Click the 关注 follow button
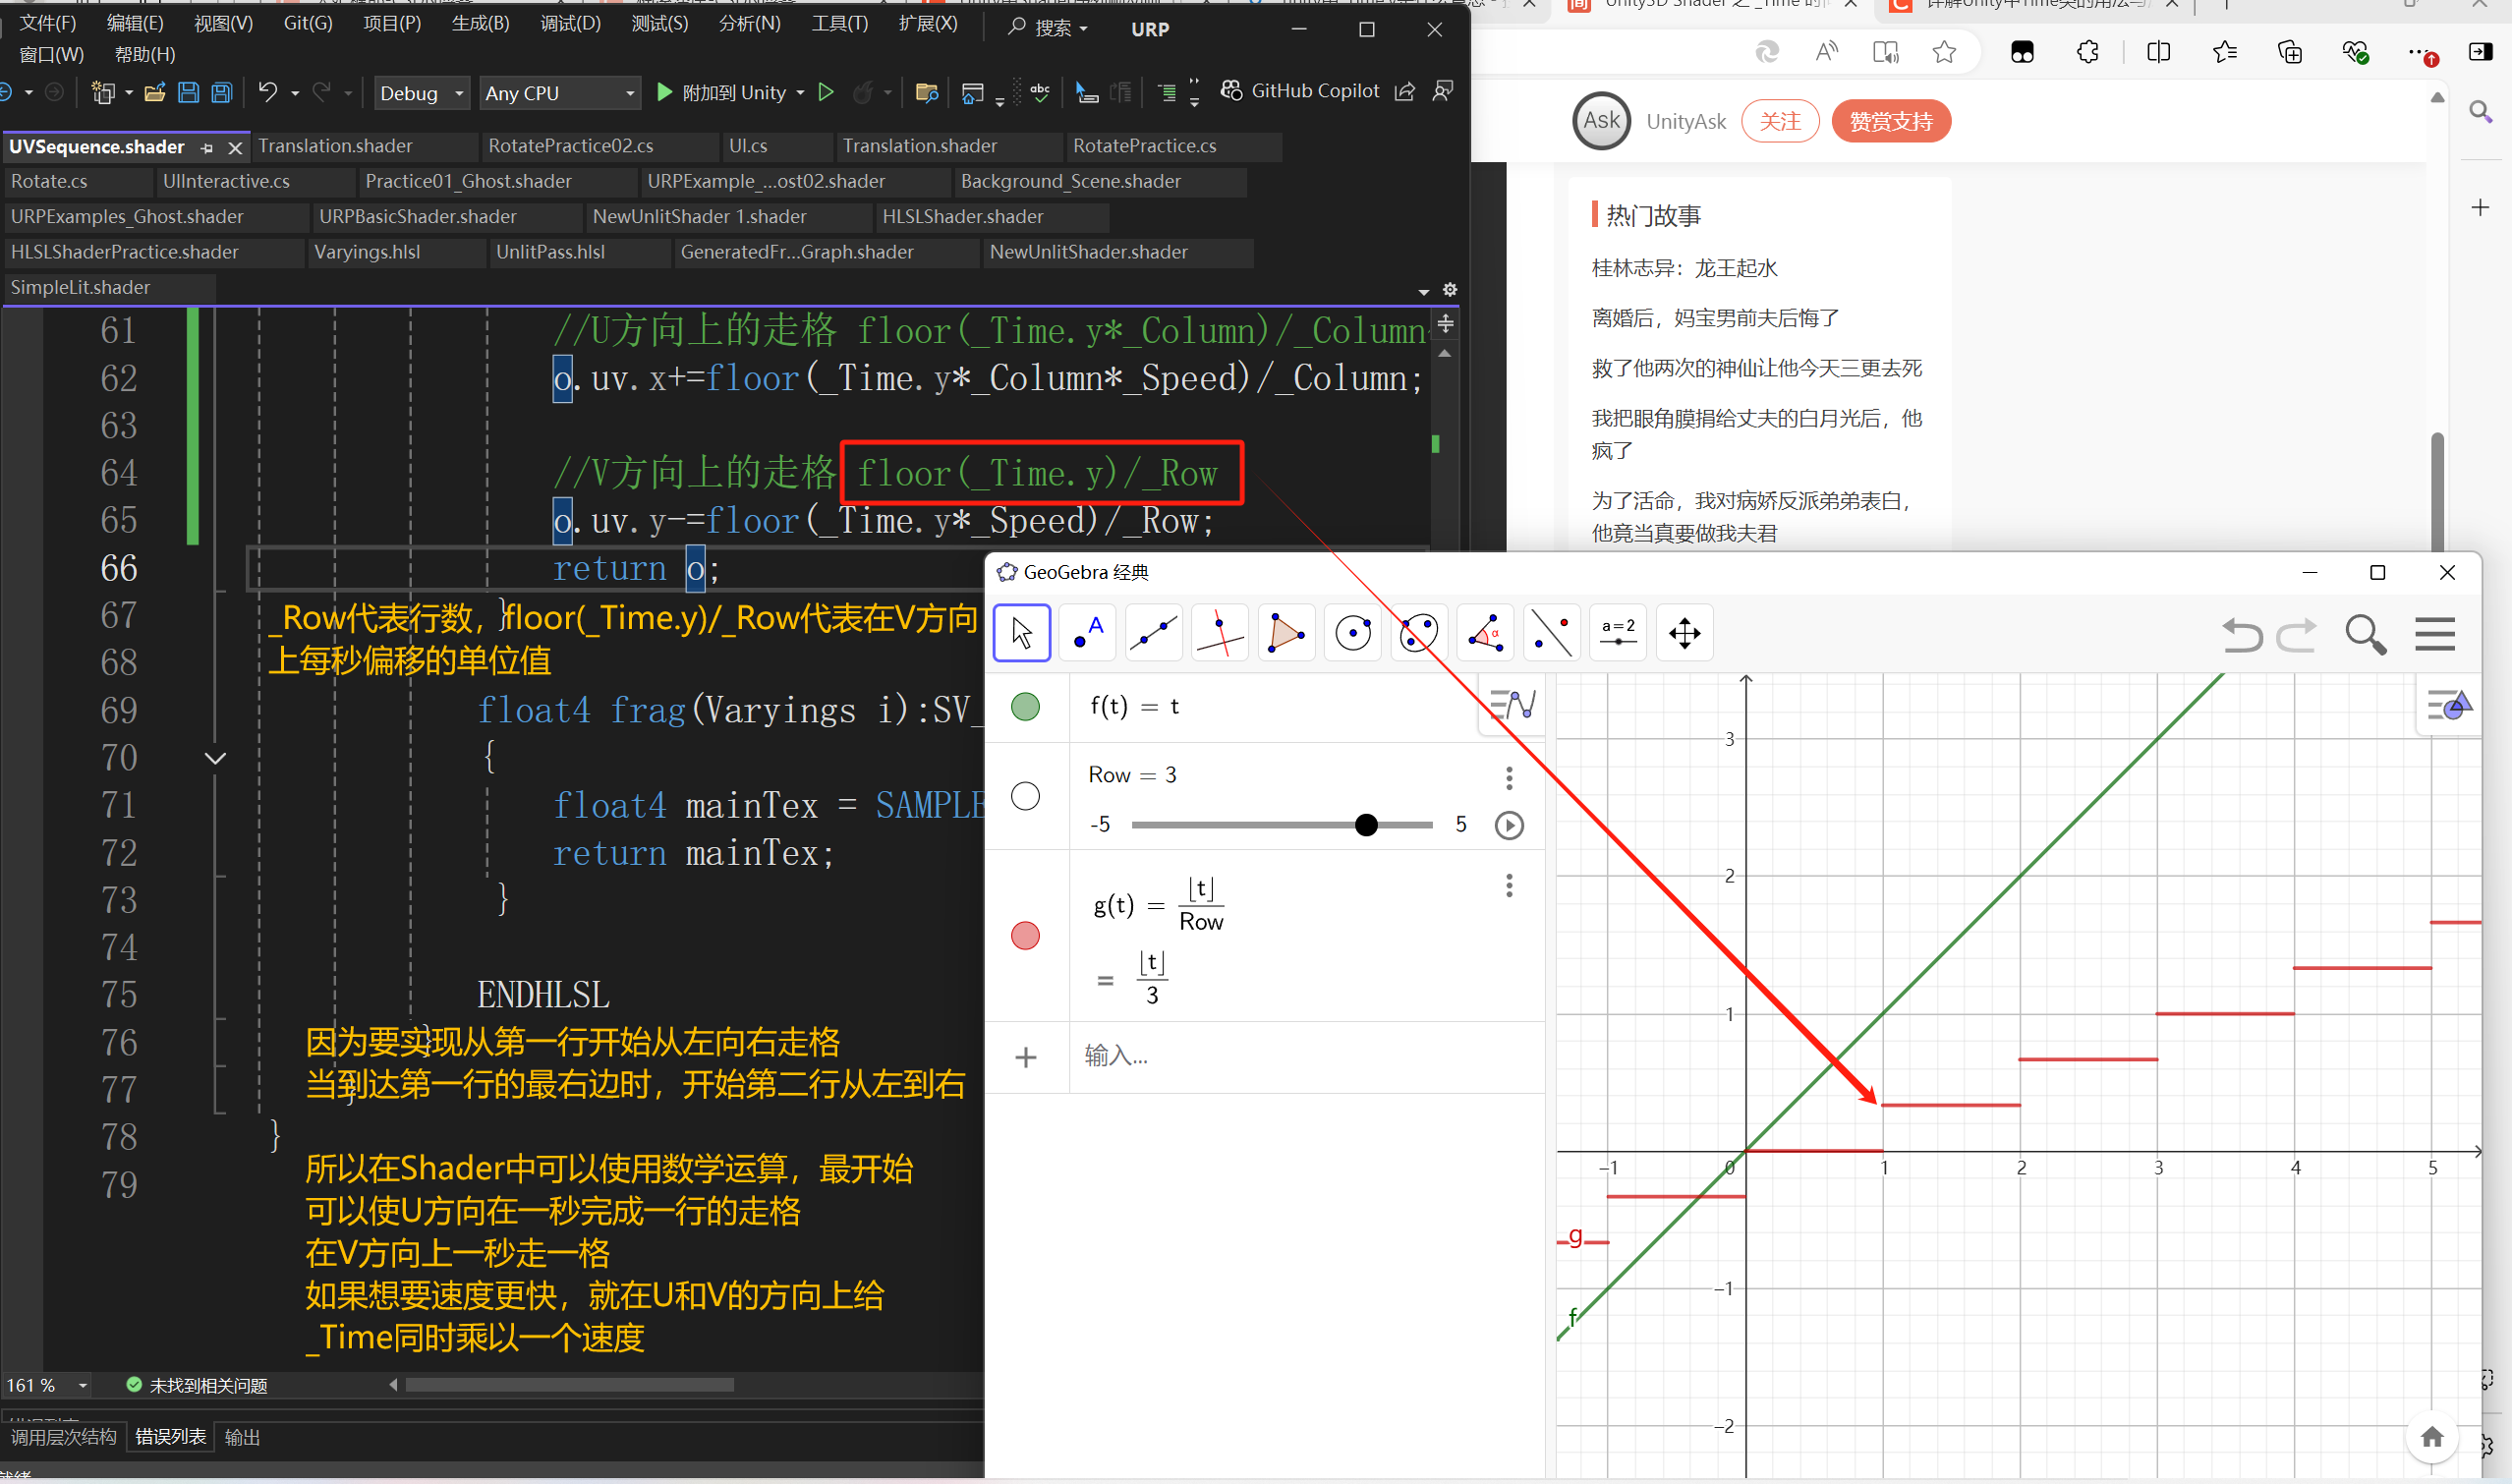The width and height of the screenshot is (2512, 1484). pyautogui.click(x=1779, y=122)
